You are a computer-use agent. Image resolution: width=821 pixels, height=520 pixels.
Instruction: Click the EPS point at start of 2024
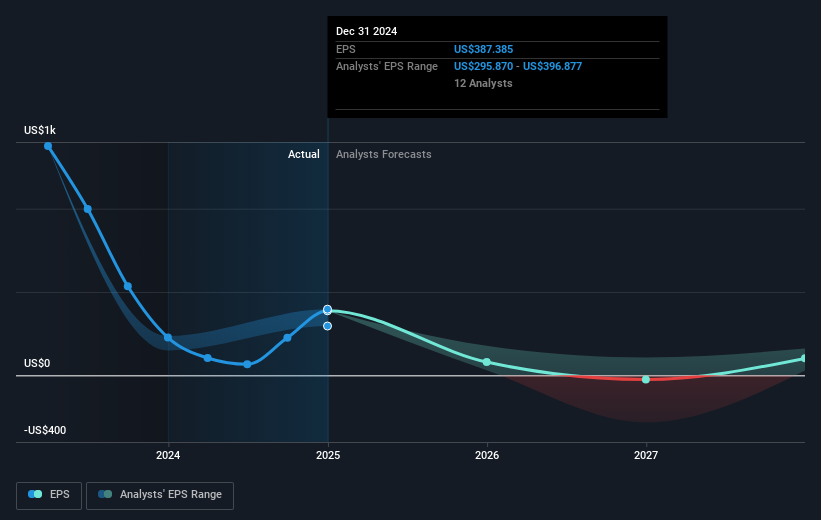coord(168,338)
